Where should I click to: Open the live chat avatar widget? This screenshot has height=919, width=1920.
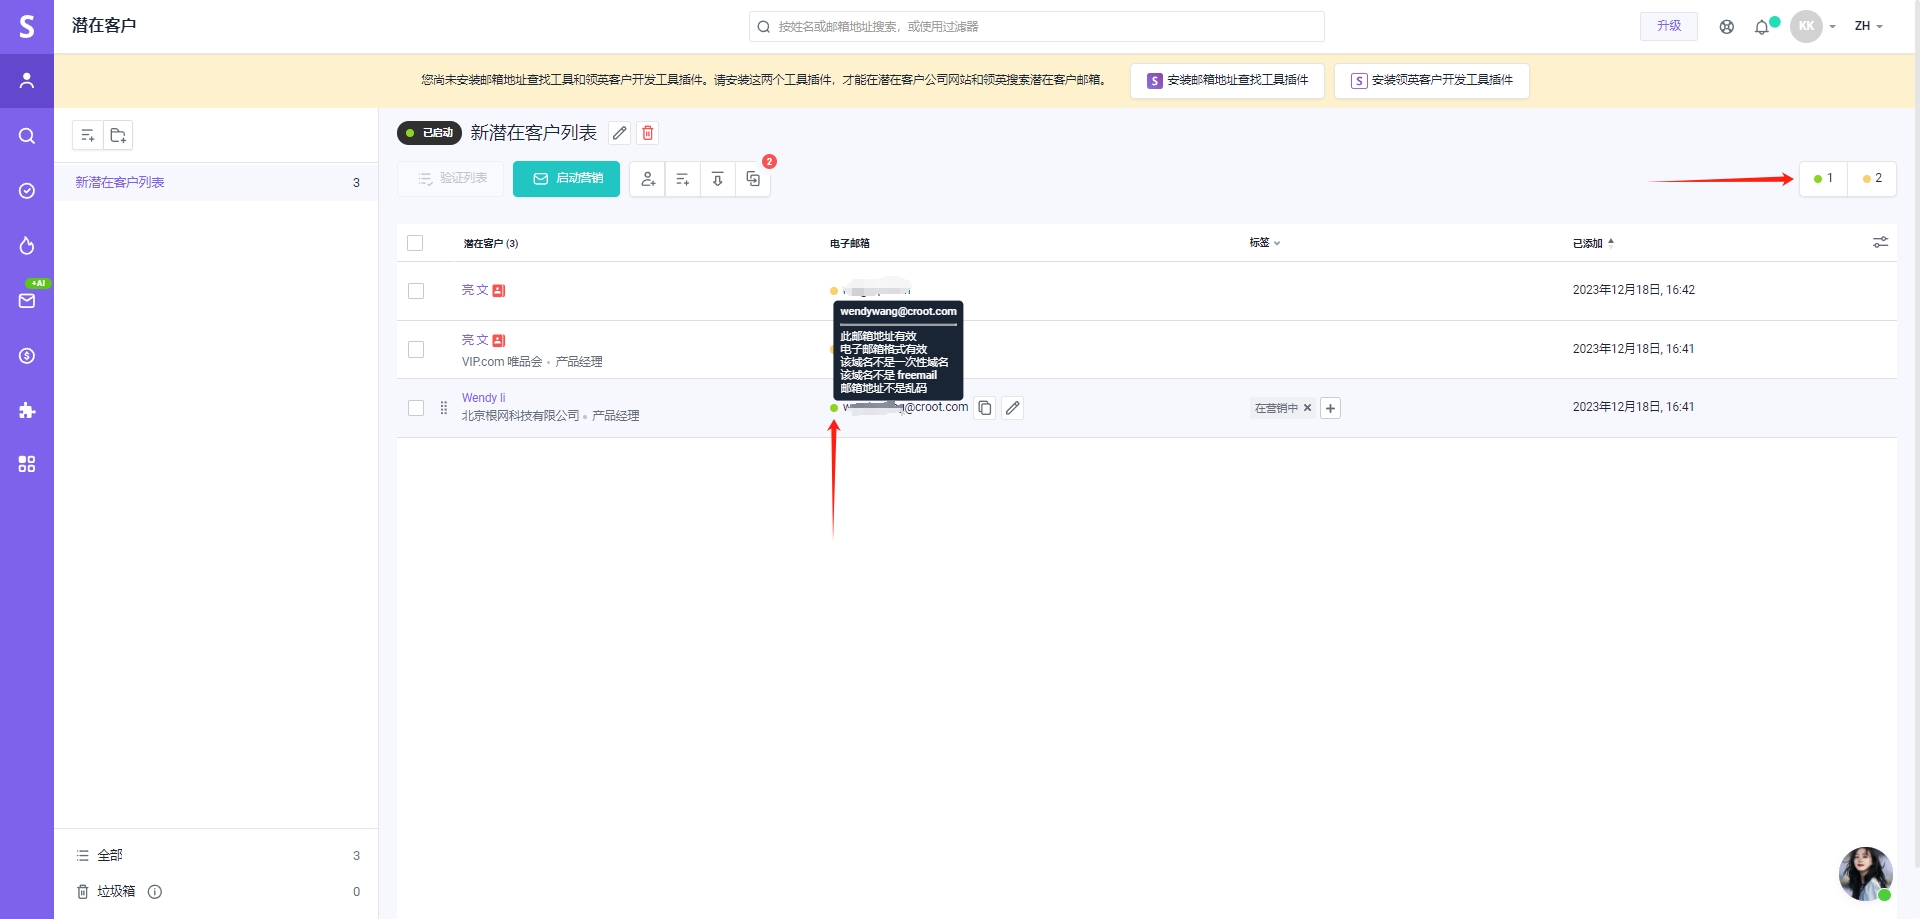(x=1866, y=874)
